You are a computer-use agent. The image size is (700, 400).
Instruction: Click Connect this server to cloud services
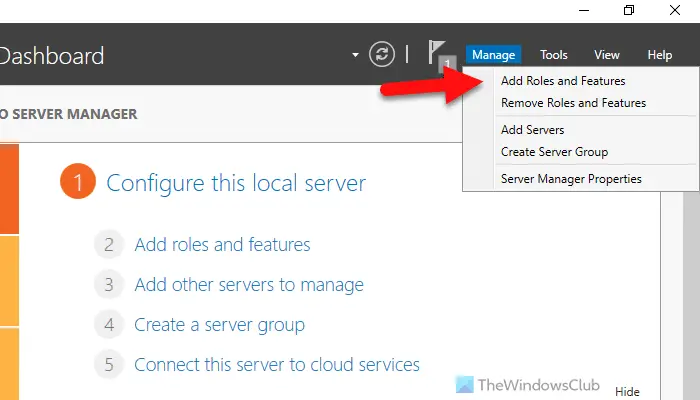277,365
